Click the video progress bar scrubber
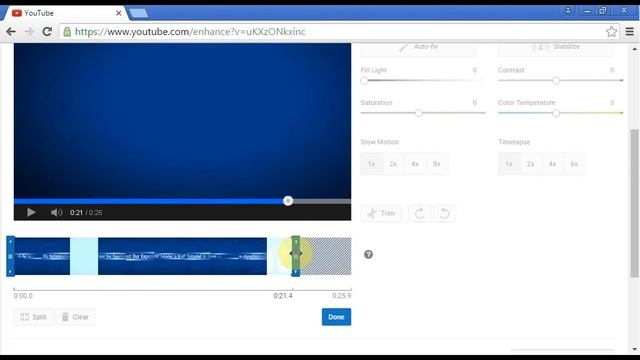The height and width of the screenshot is (360, 640). pyautogui.click(x=288, y=201)
